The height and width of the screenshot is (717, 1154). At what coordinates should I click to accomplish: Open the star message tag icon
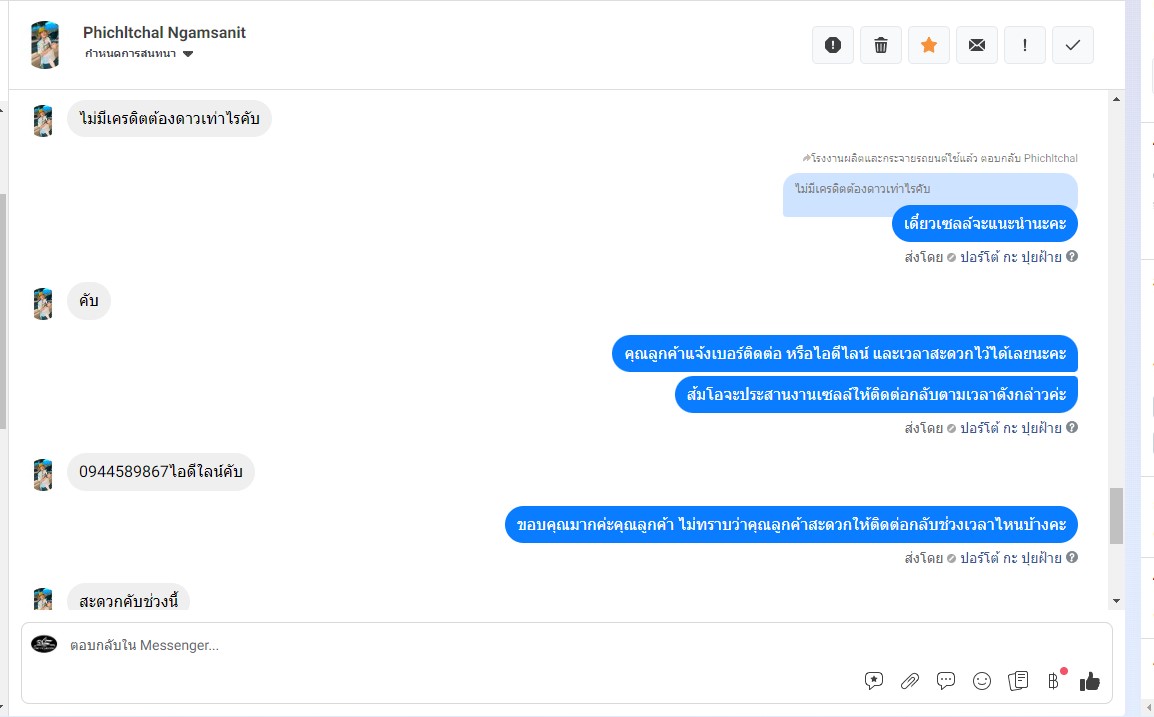874,681
